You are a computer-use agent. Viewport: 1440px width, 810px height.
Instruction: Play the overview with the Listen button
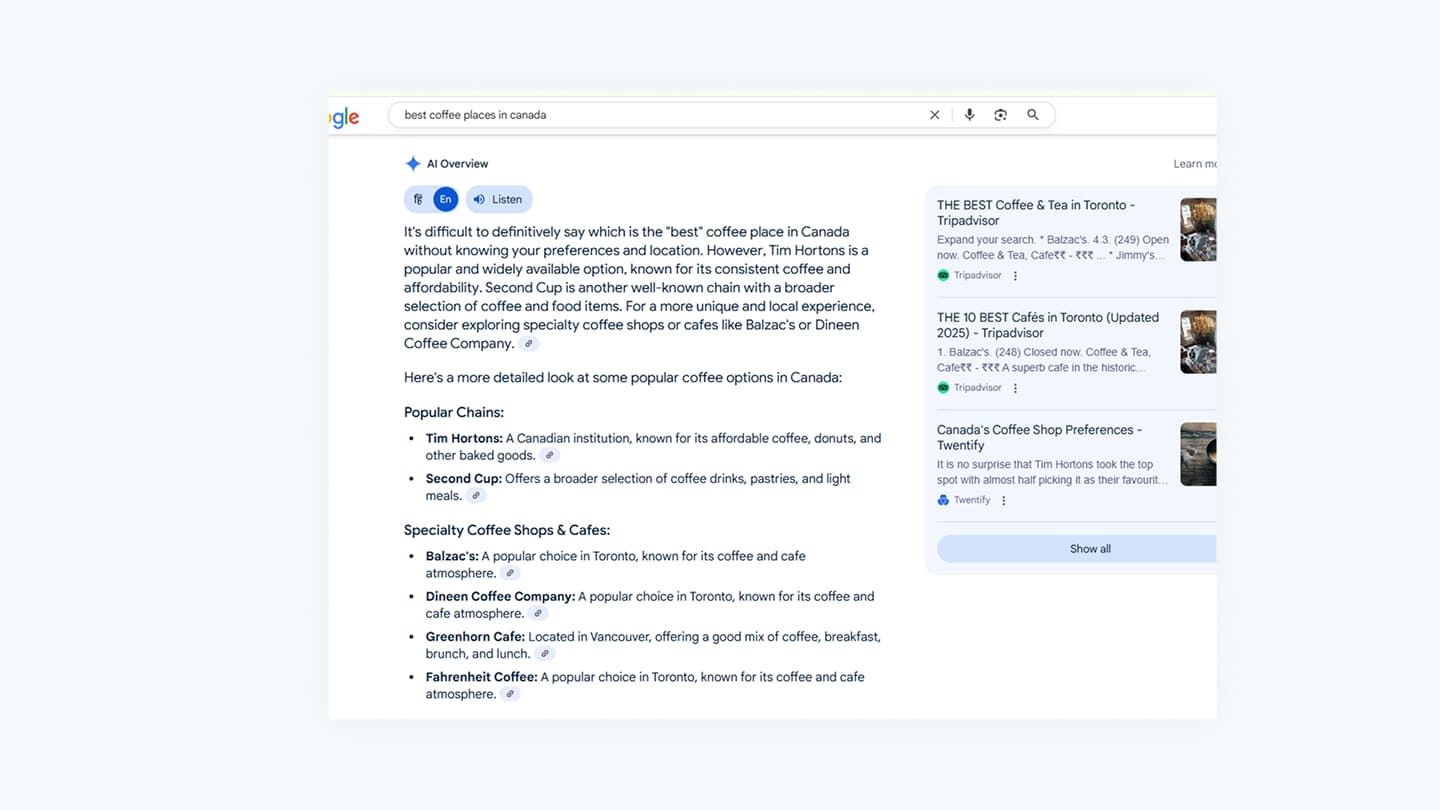click(498, 199)
